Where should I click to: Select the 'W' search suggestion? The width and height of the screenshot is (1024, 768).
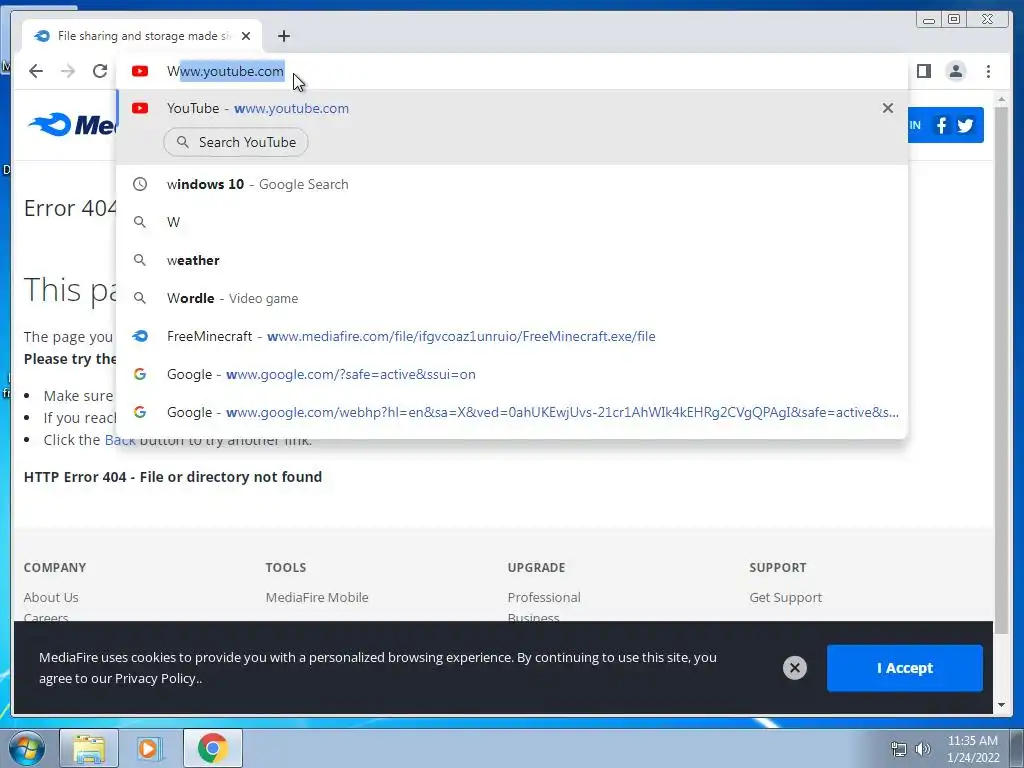click(512, 222)
